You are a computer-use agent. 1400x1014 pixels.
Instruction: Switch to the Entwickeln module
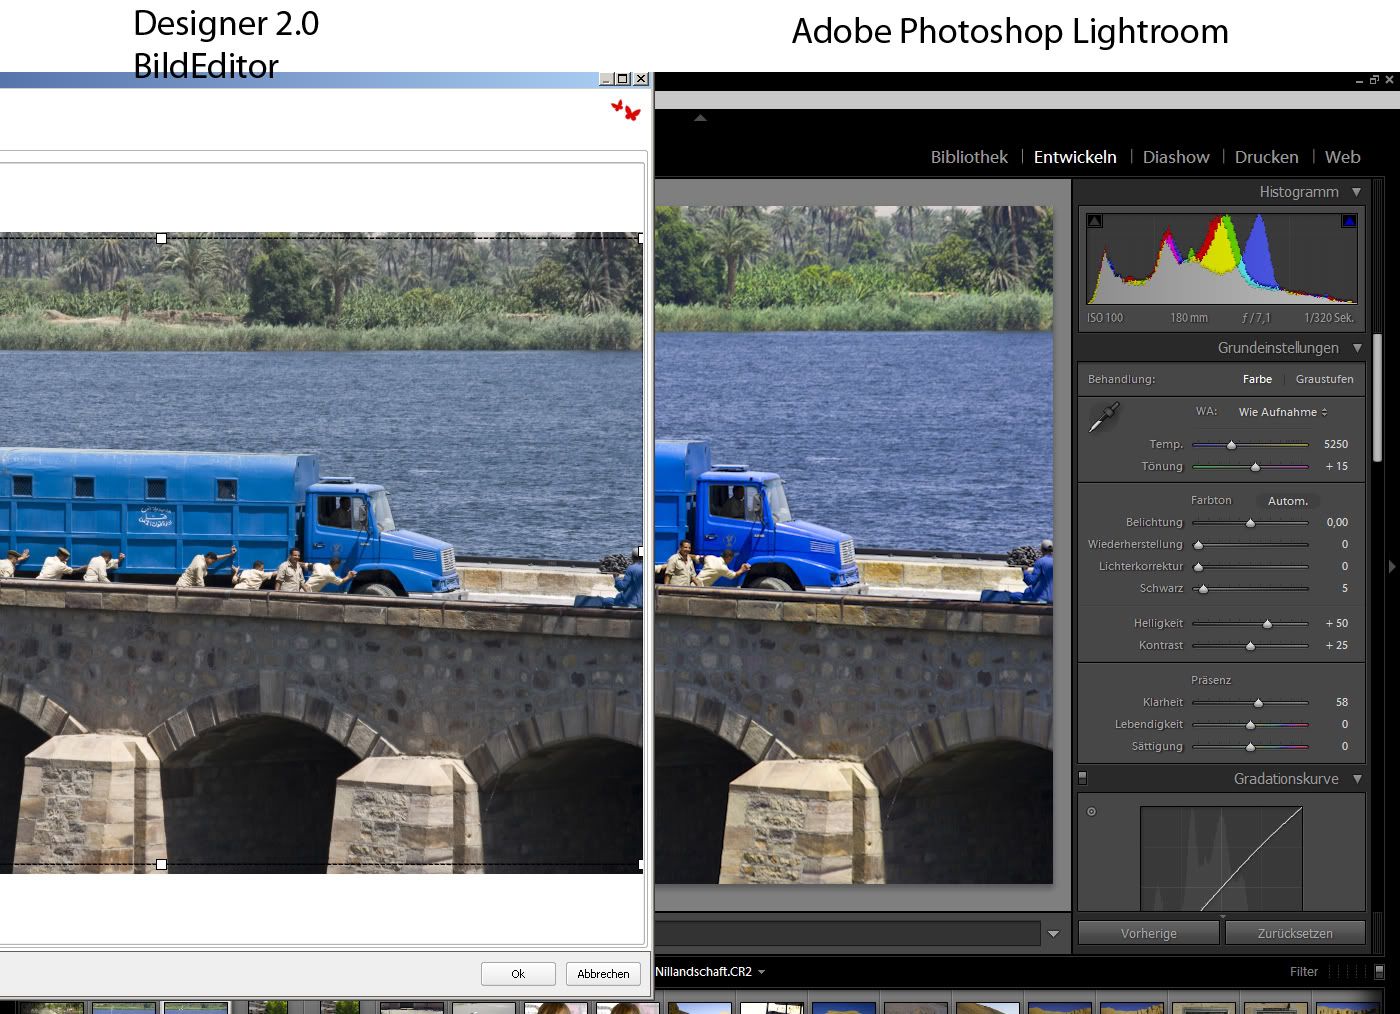pos(1075,157)
